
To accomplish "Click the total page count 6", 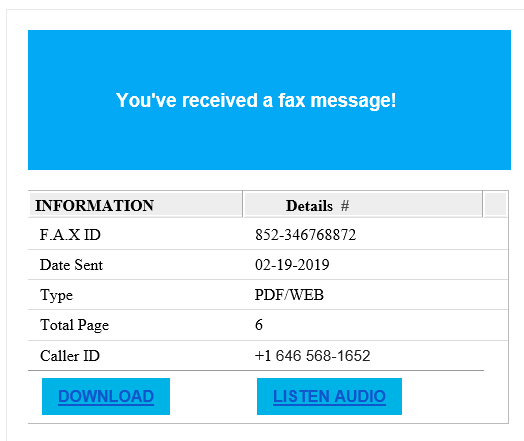I will (259, 325).
